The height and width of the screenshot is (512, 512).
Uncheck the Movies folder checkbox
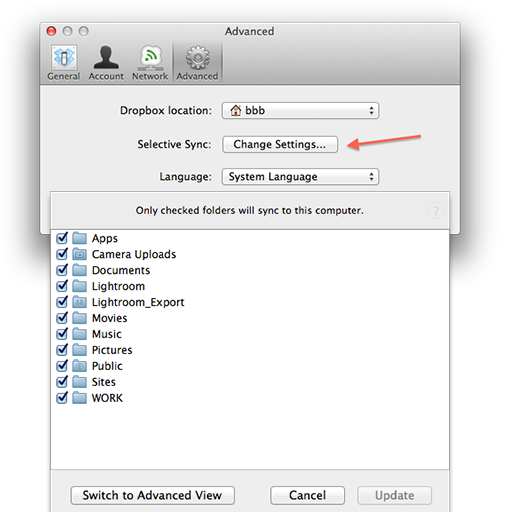(x=62, y=318)
